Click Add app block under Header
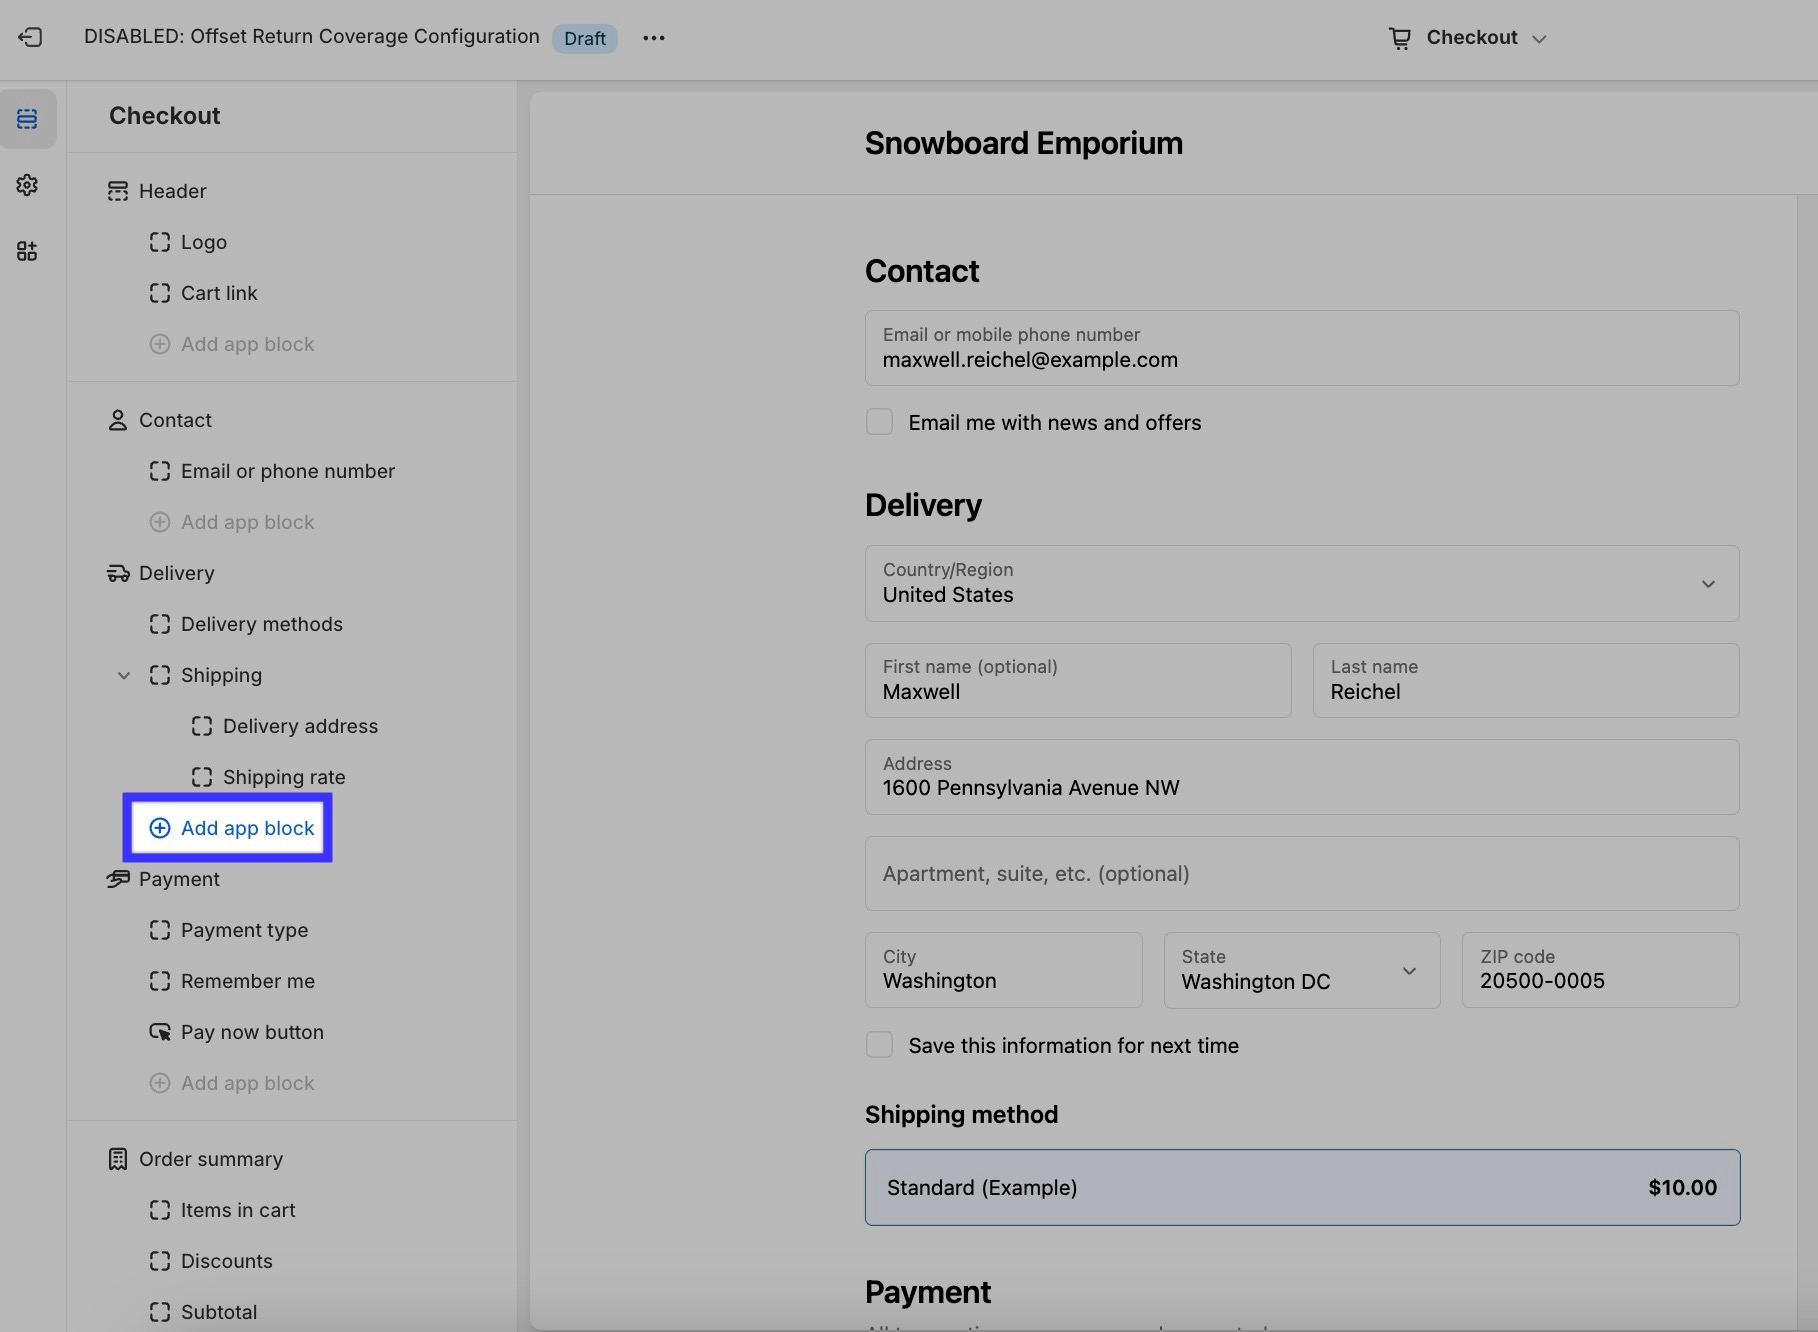The image size is (1818, 1332). pyautogui.click(x=247, y=344)
